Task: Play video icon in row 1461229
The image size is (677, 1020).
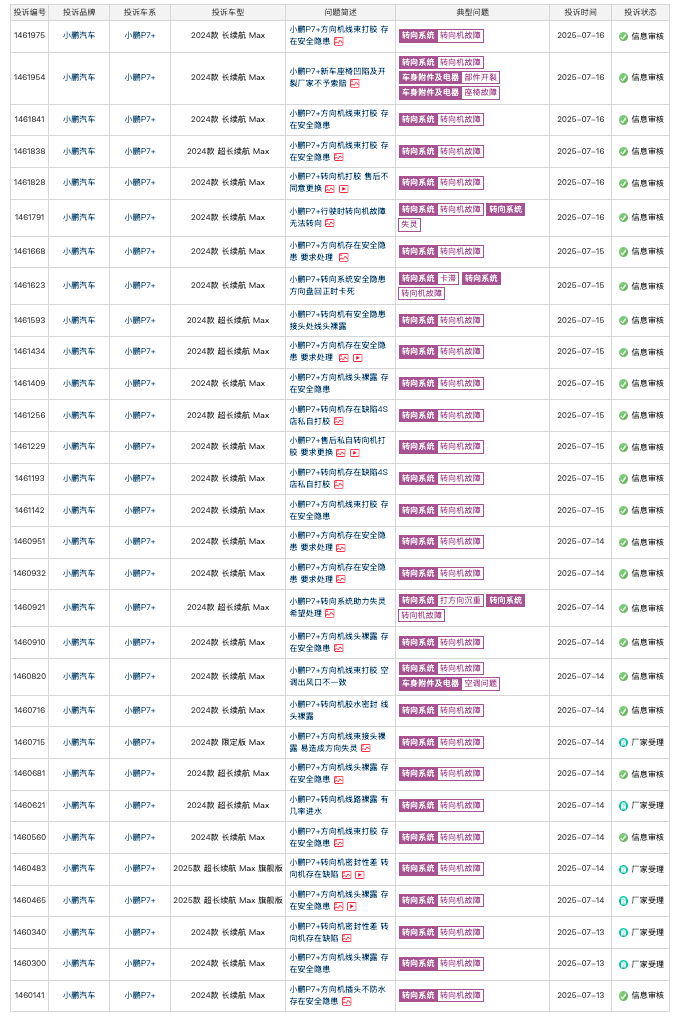Action: 355,453
